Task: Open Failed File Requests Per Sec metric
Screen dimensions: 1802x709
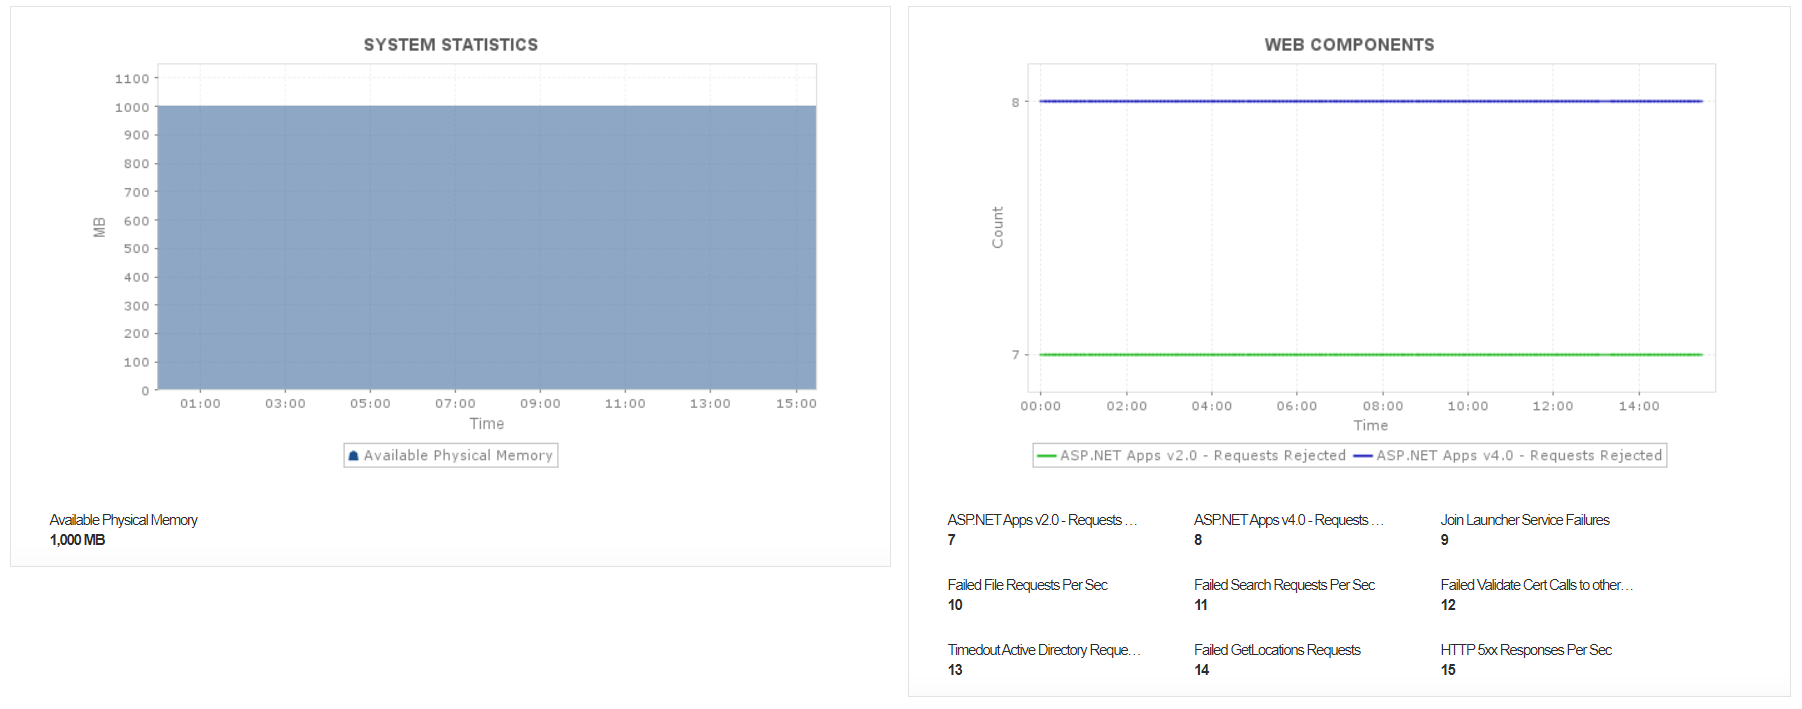Action: pos(1027,585)
